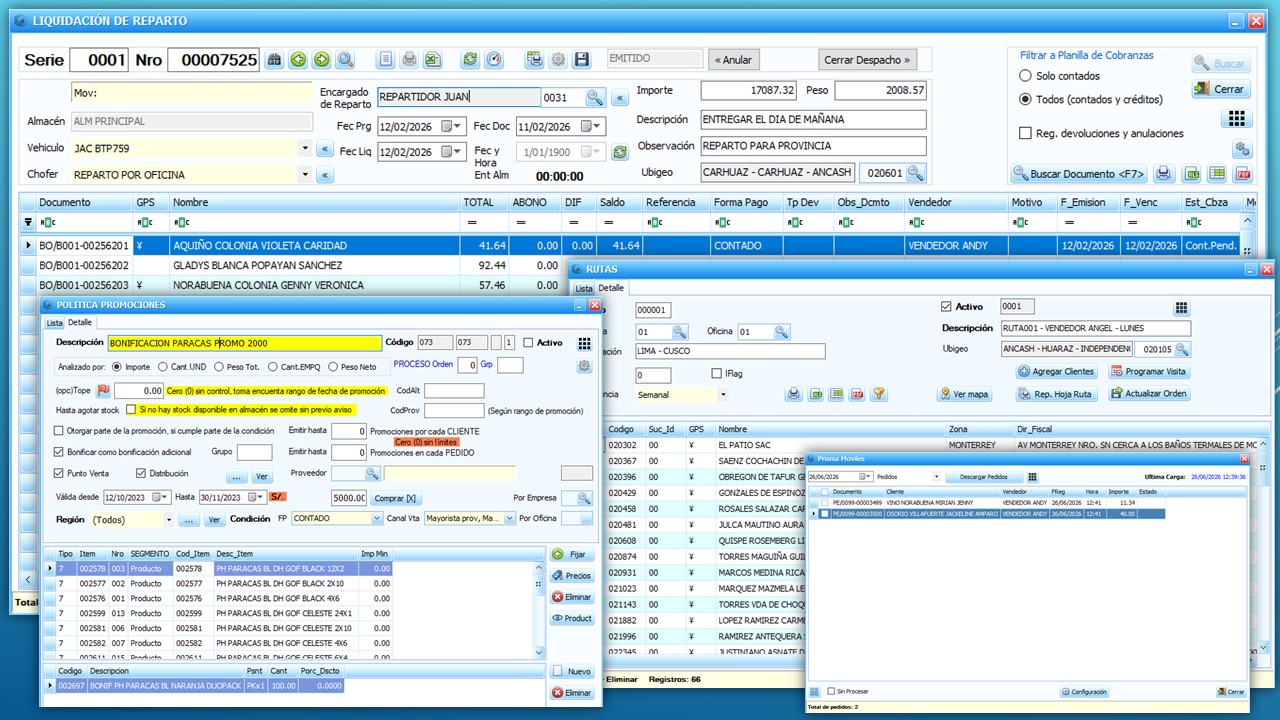Click the PDF icon beside Buscar Documento
Image resolution: width=1280 pixels, height=720 pixels.
tap(1244, 174)
